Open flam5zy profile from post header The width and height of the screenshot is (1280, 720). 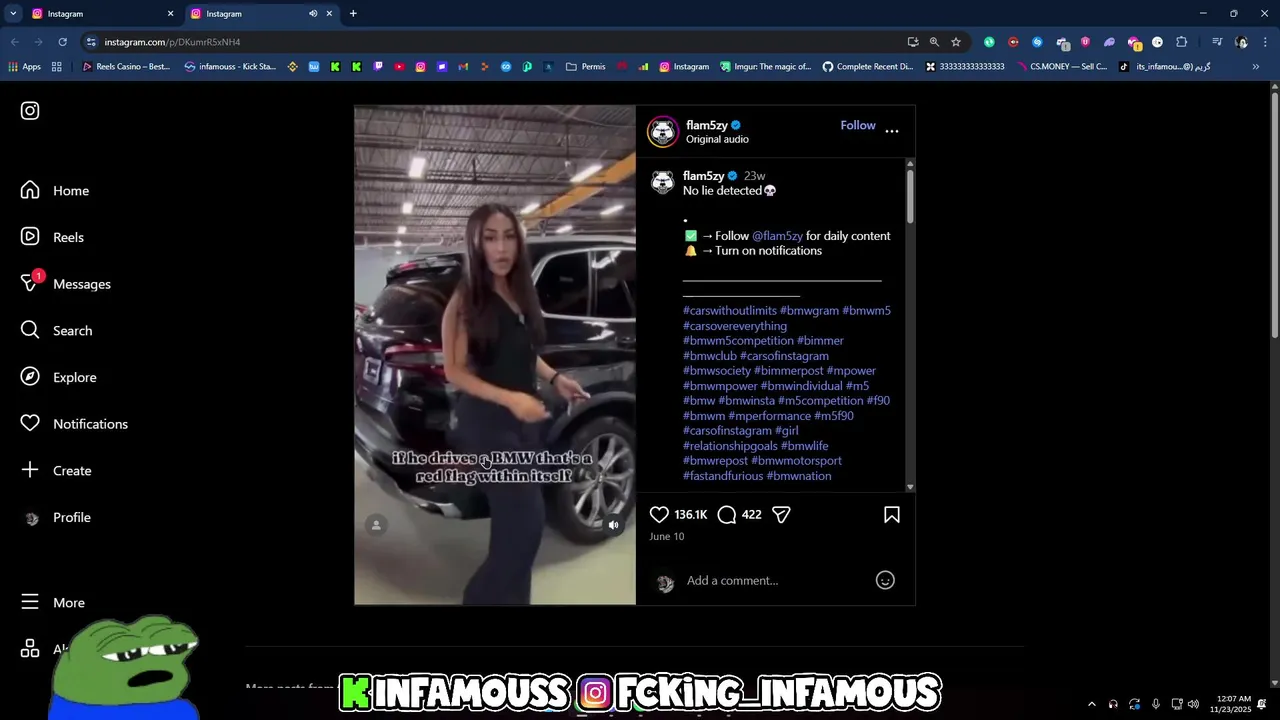[x=706, y=125]
